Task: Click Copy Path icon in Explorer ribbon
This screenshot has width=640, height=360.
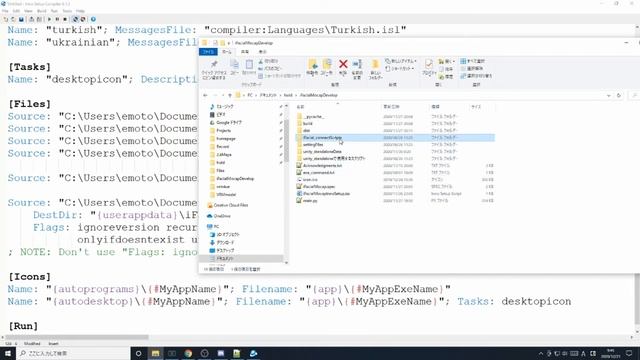Action: coord(261,68)
